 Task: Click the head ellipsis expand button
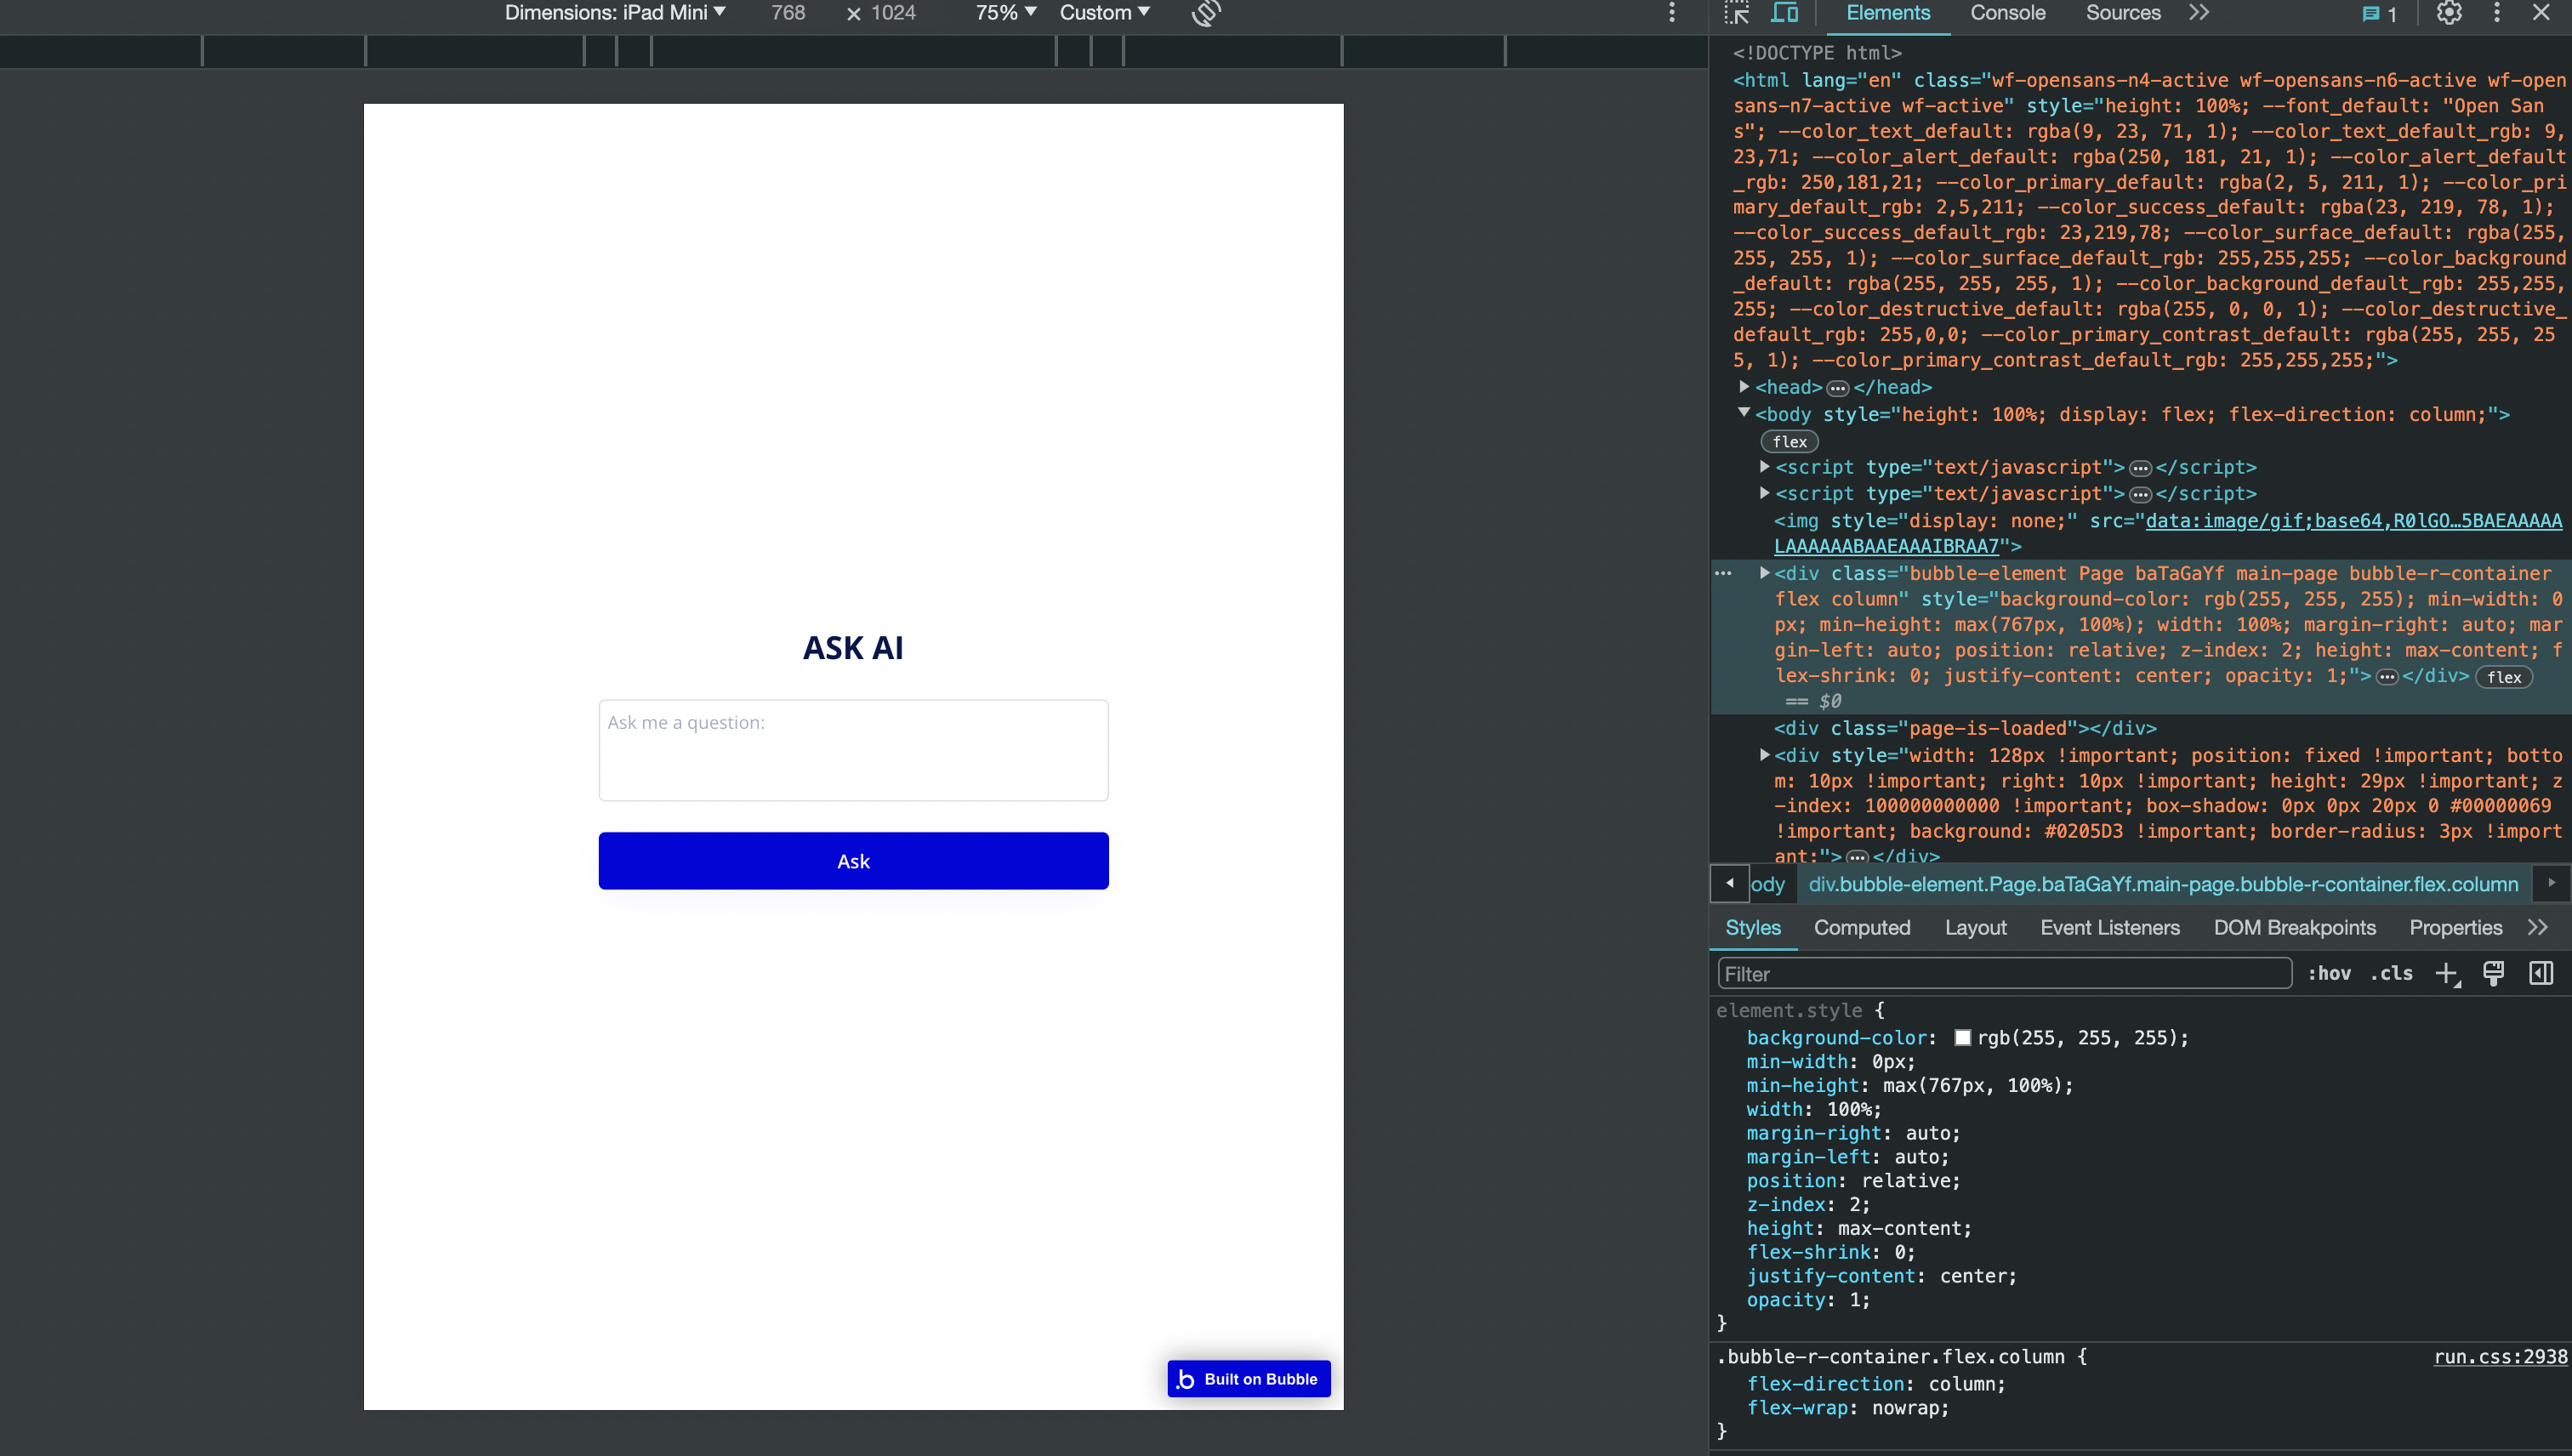(x=1837, y=388)
